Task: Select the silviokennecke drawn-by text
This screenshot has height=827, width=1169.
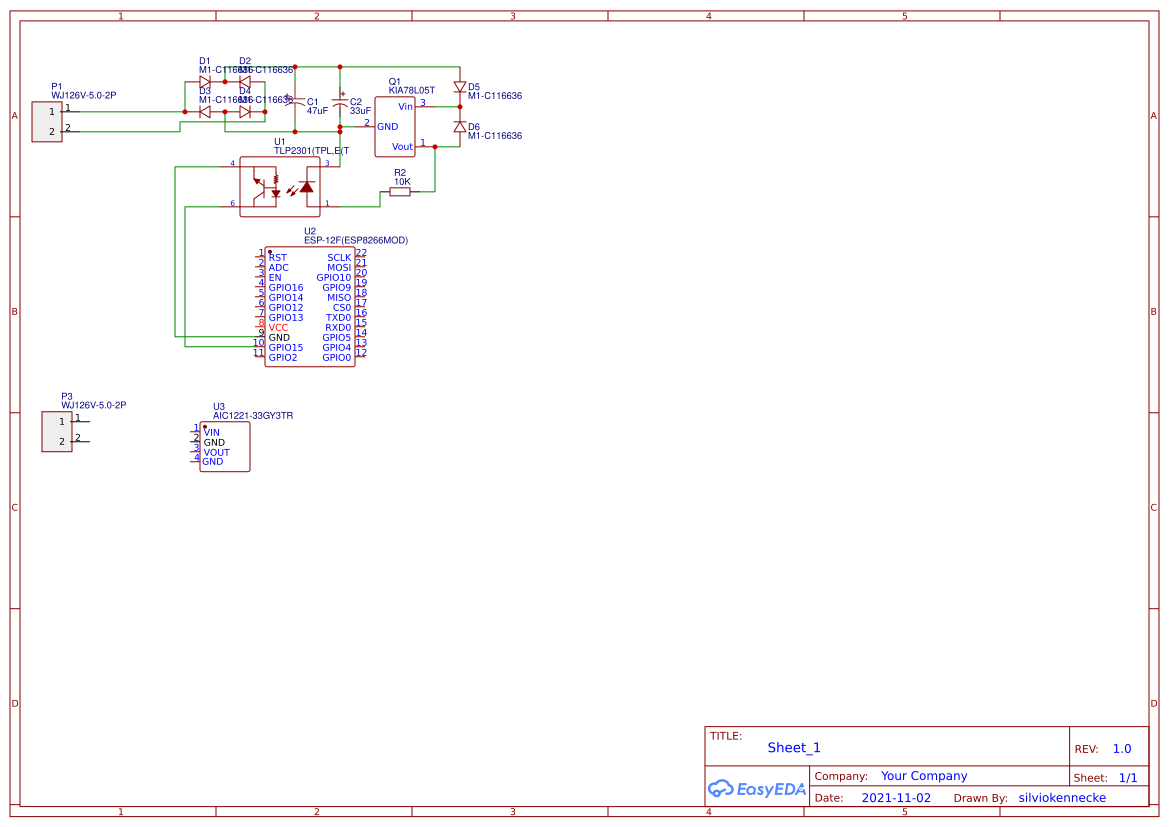Action: (1062, 797)
